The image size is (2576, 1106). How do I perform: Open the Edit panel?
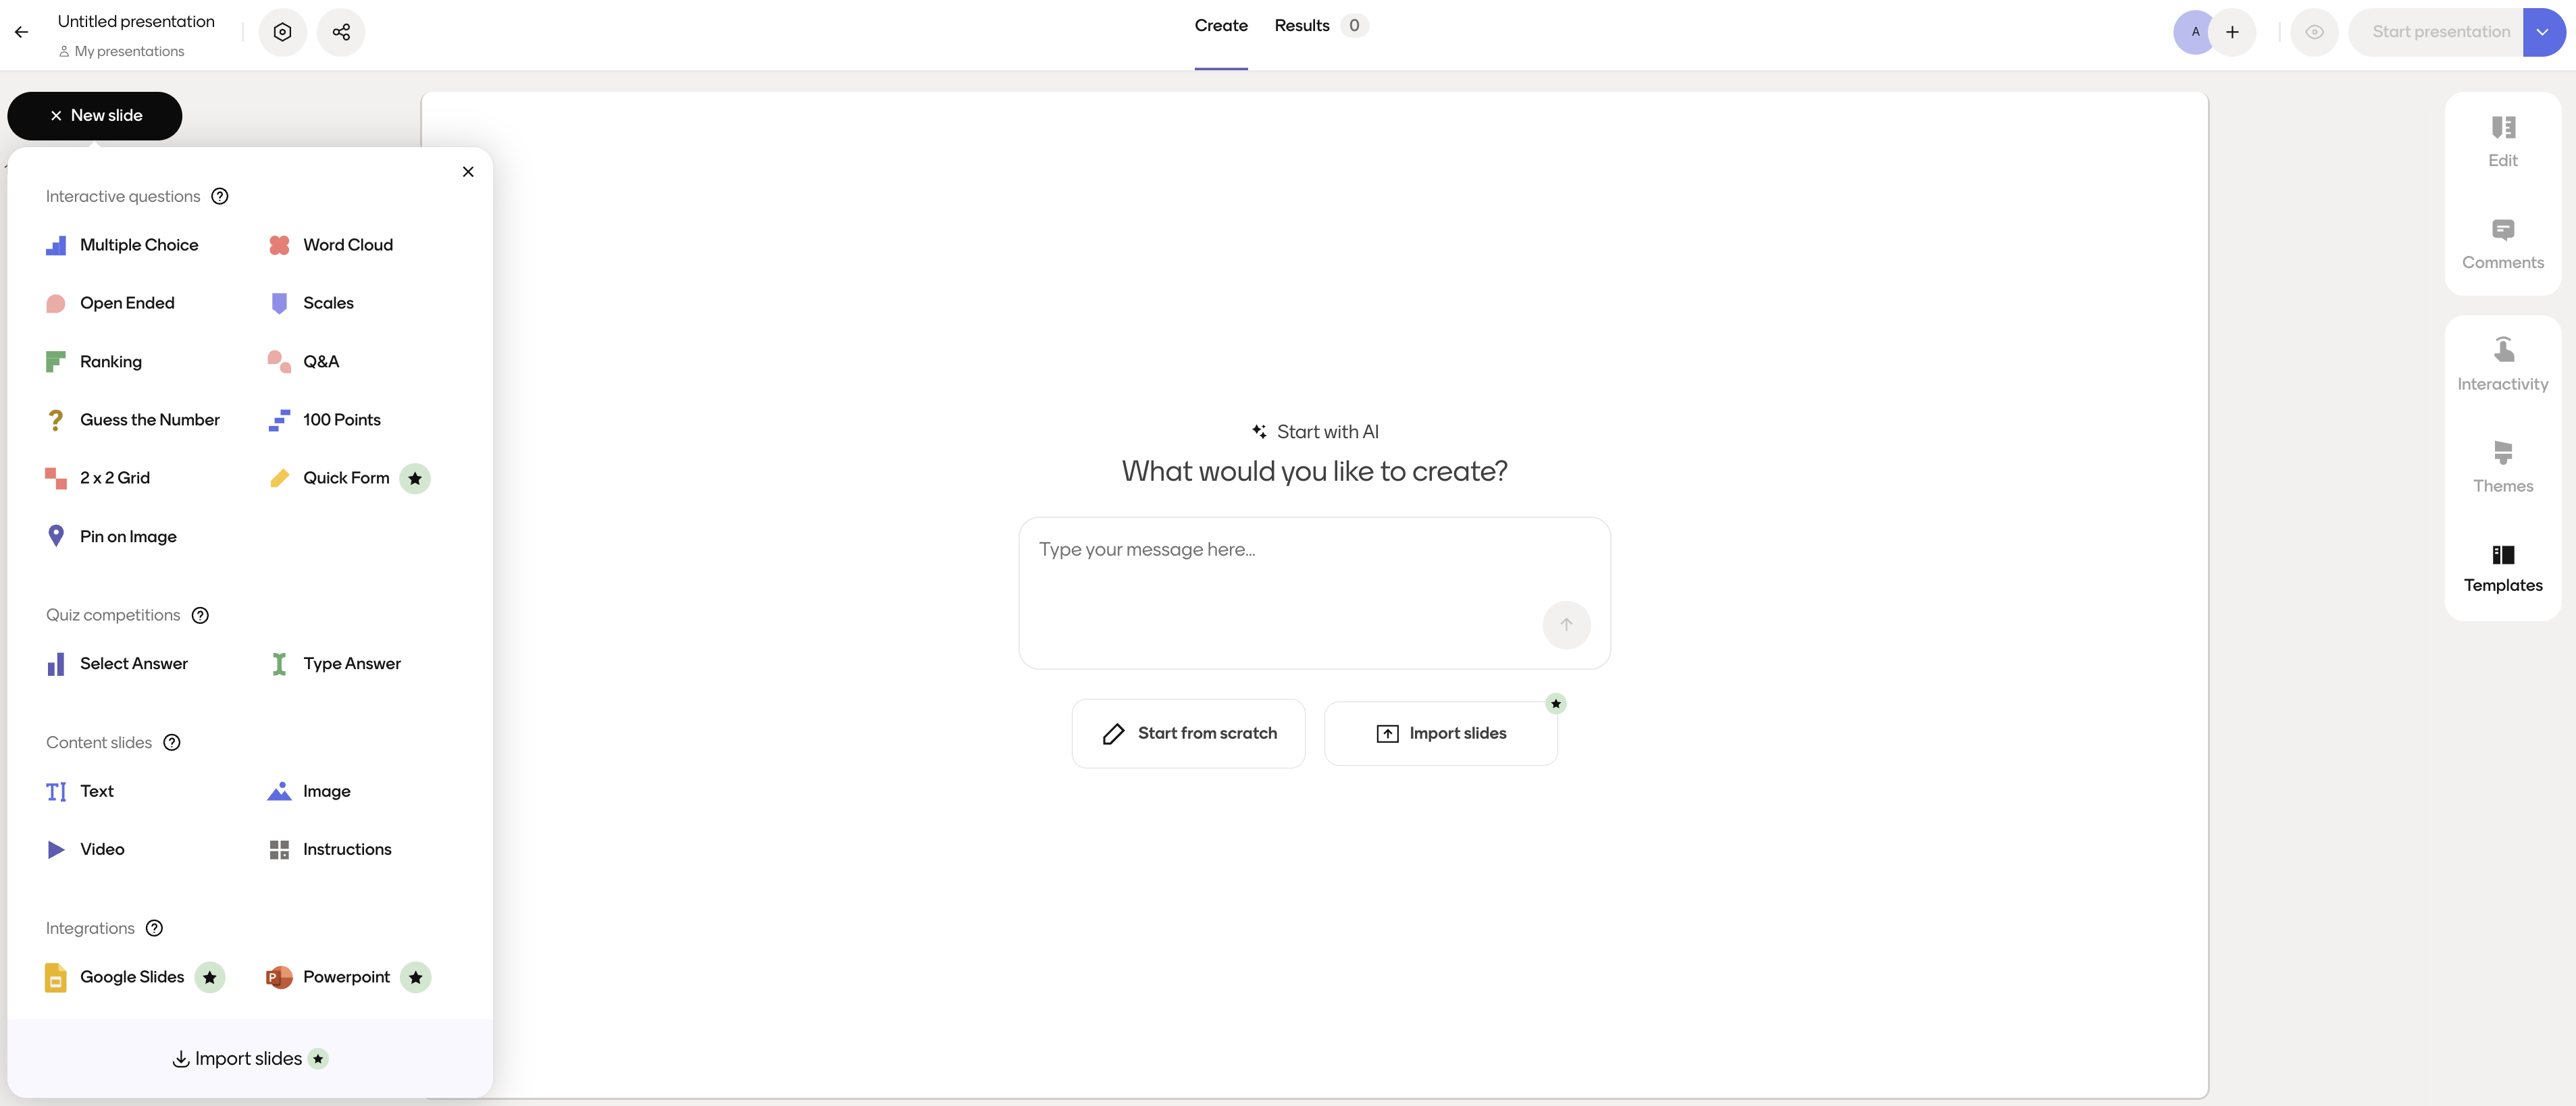[2503, 142]
